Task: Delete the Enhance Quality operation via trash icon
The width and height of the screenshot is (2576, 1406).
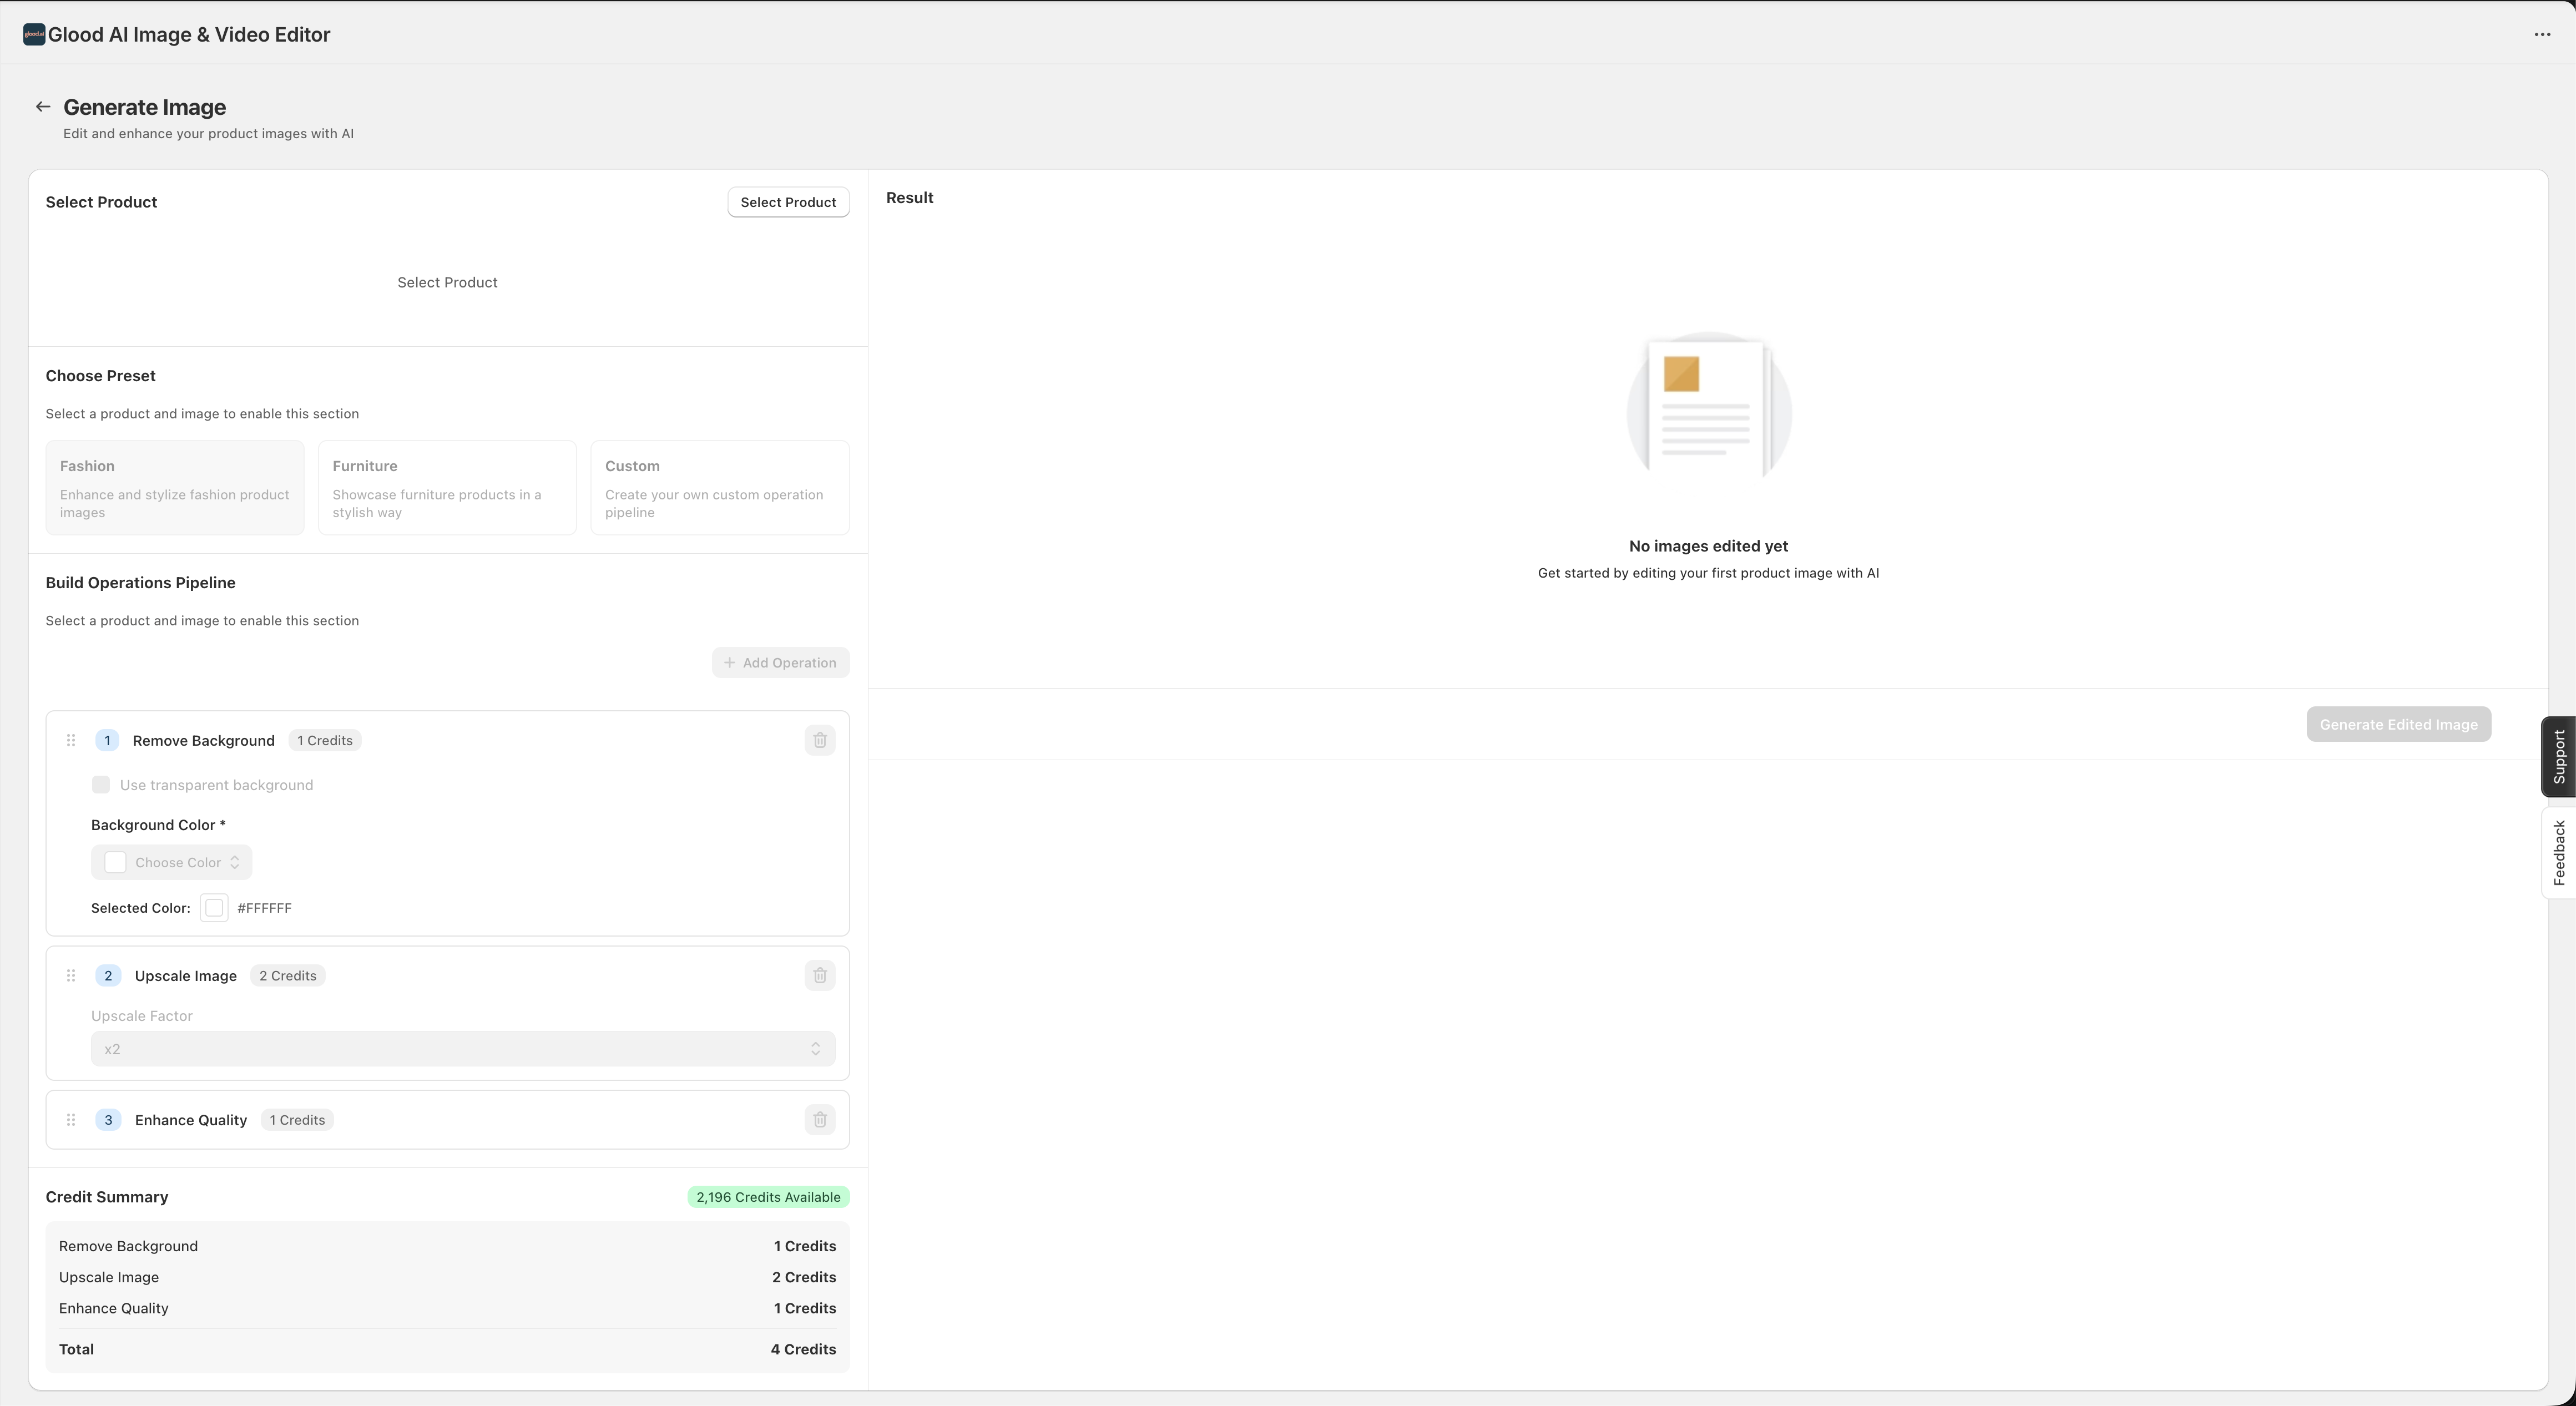Action: point(820,1120)
